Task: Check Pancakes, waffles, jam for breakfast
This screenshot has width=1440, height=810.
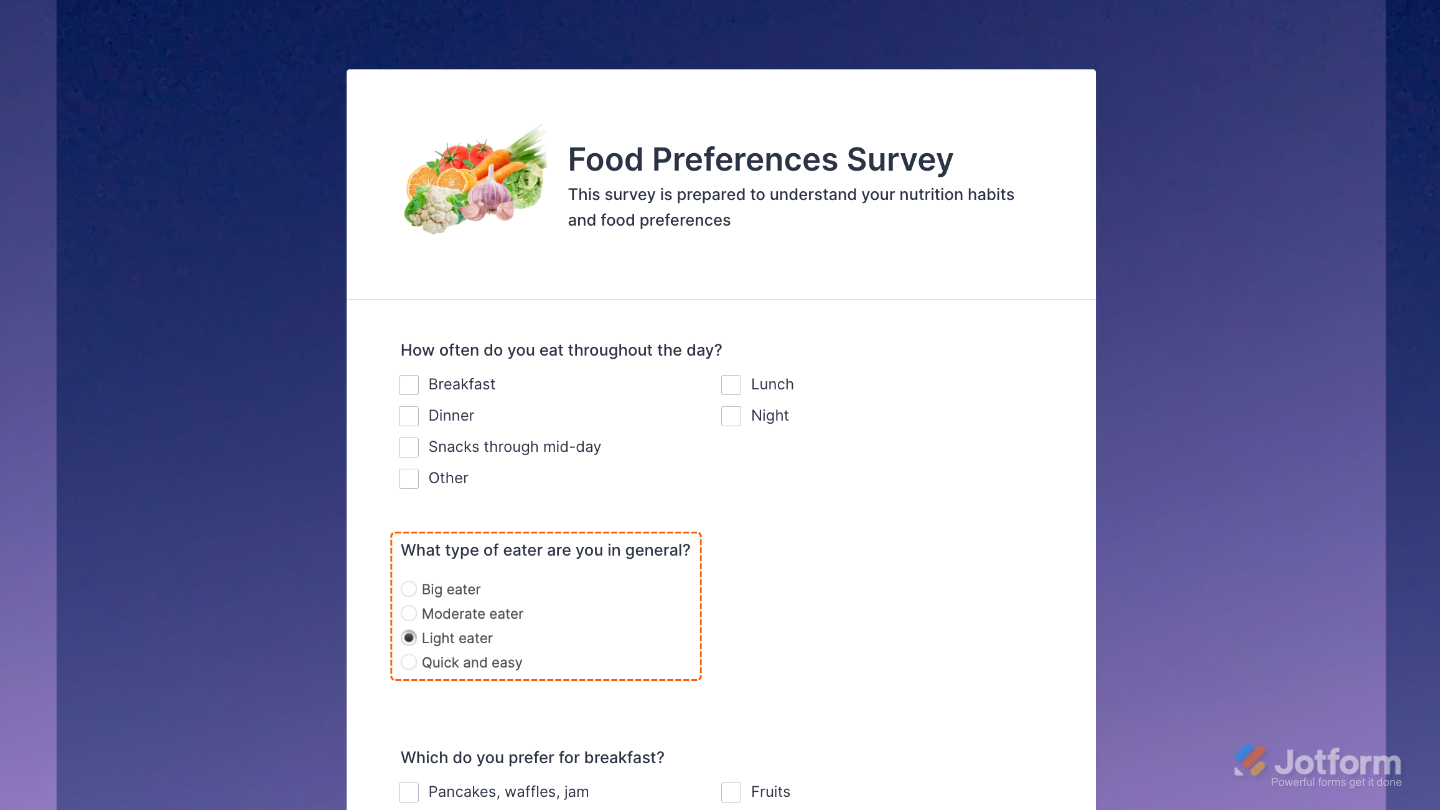Action: click(x=409, y=791)
